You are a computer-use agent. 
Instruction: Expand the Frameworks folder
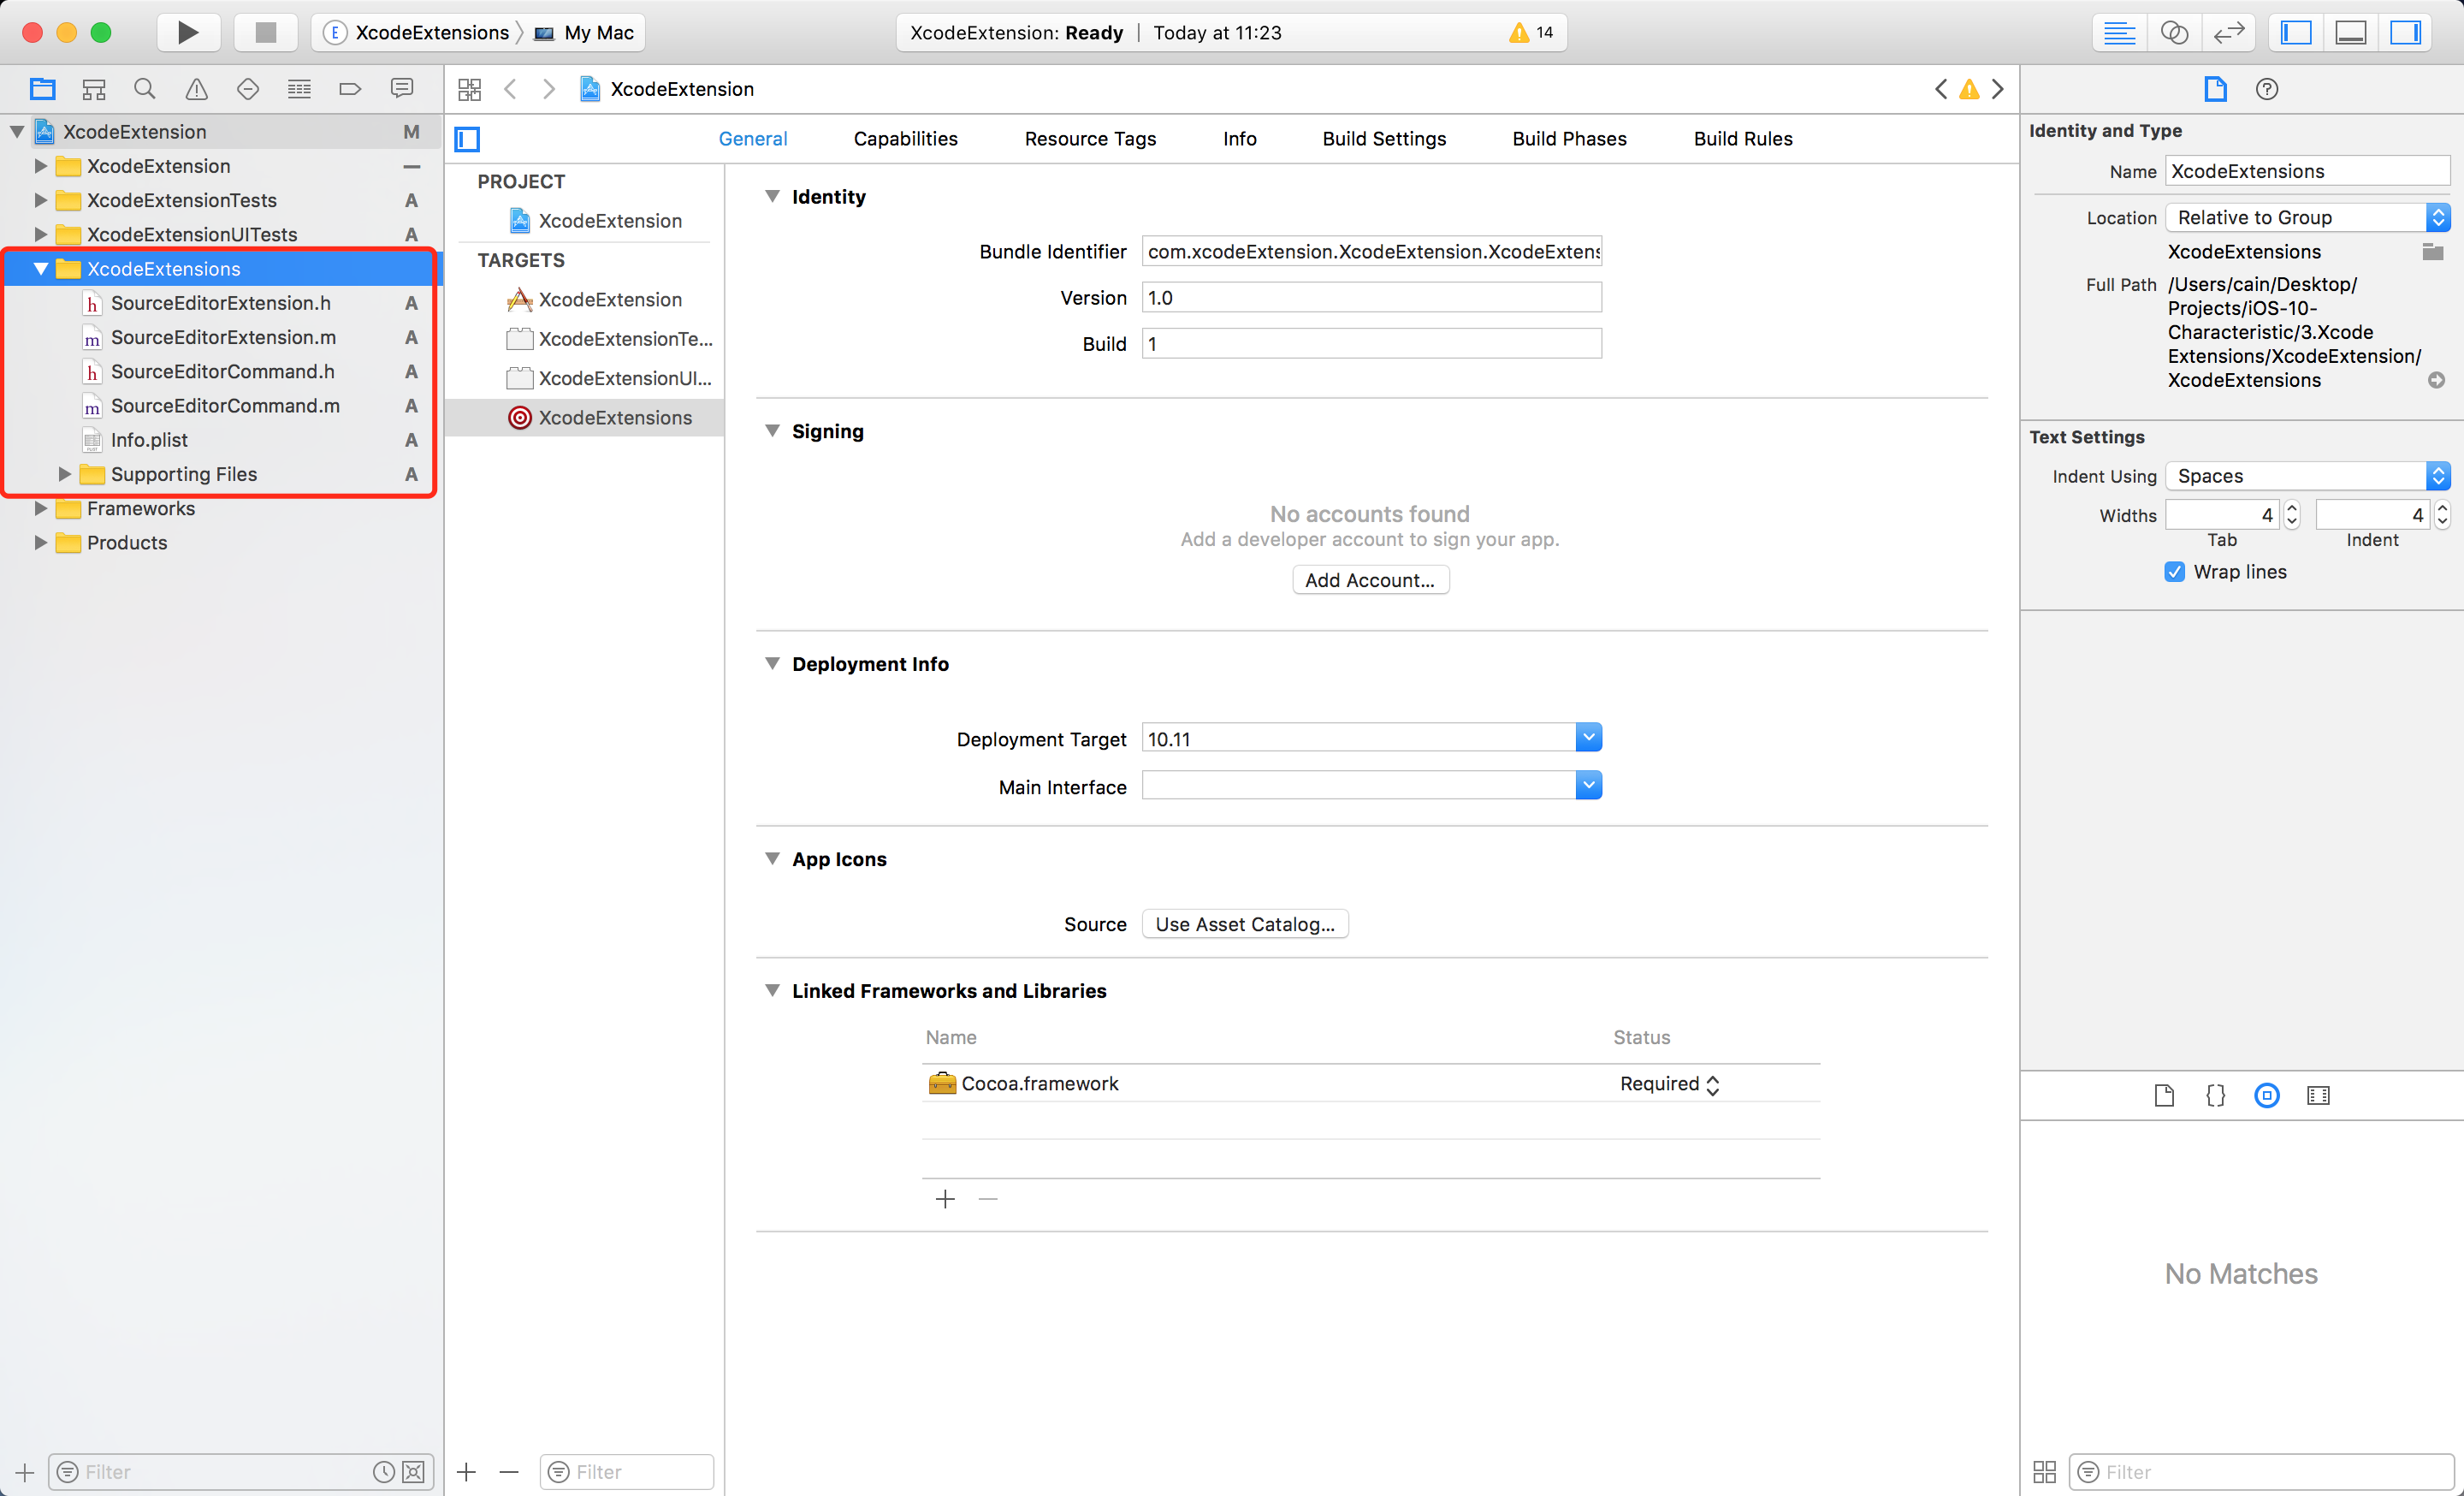41,508
